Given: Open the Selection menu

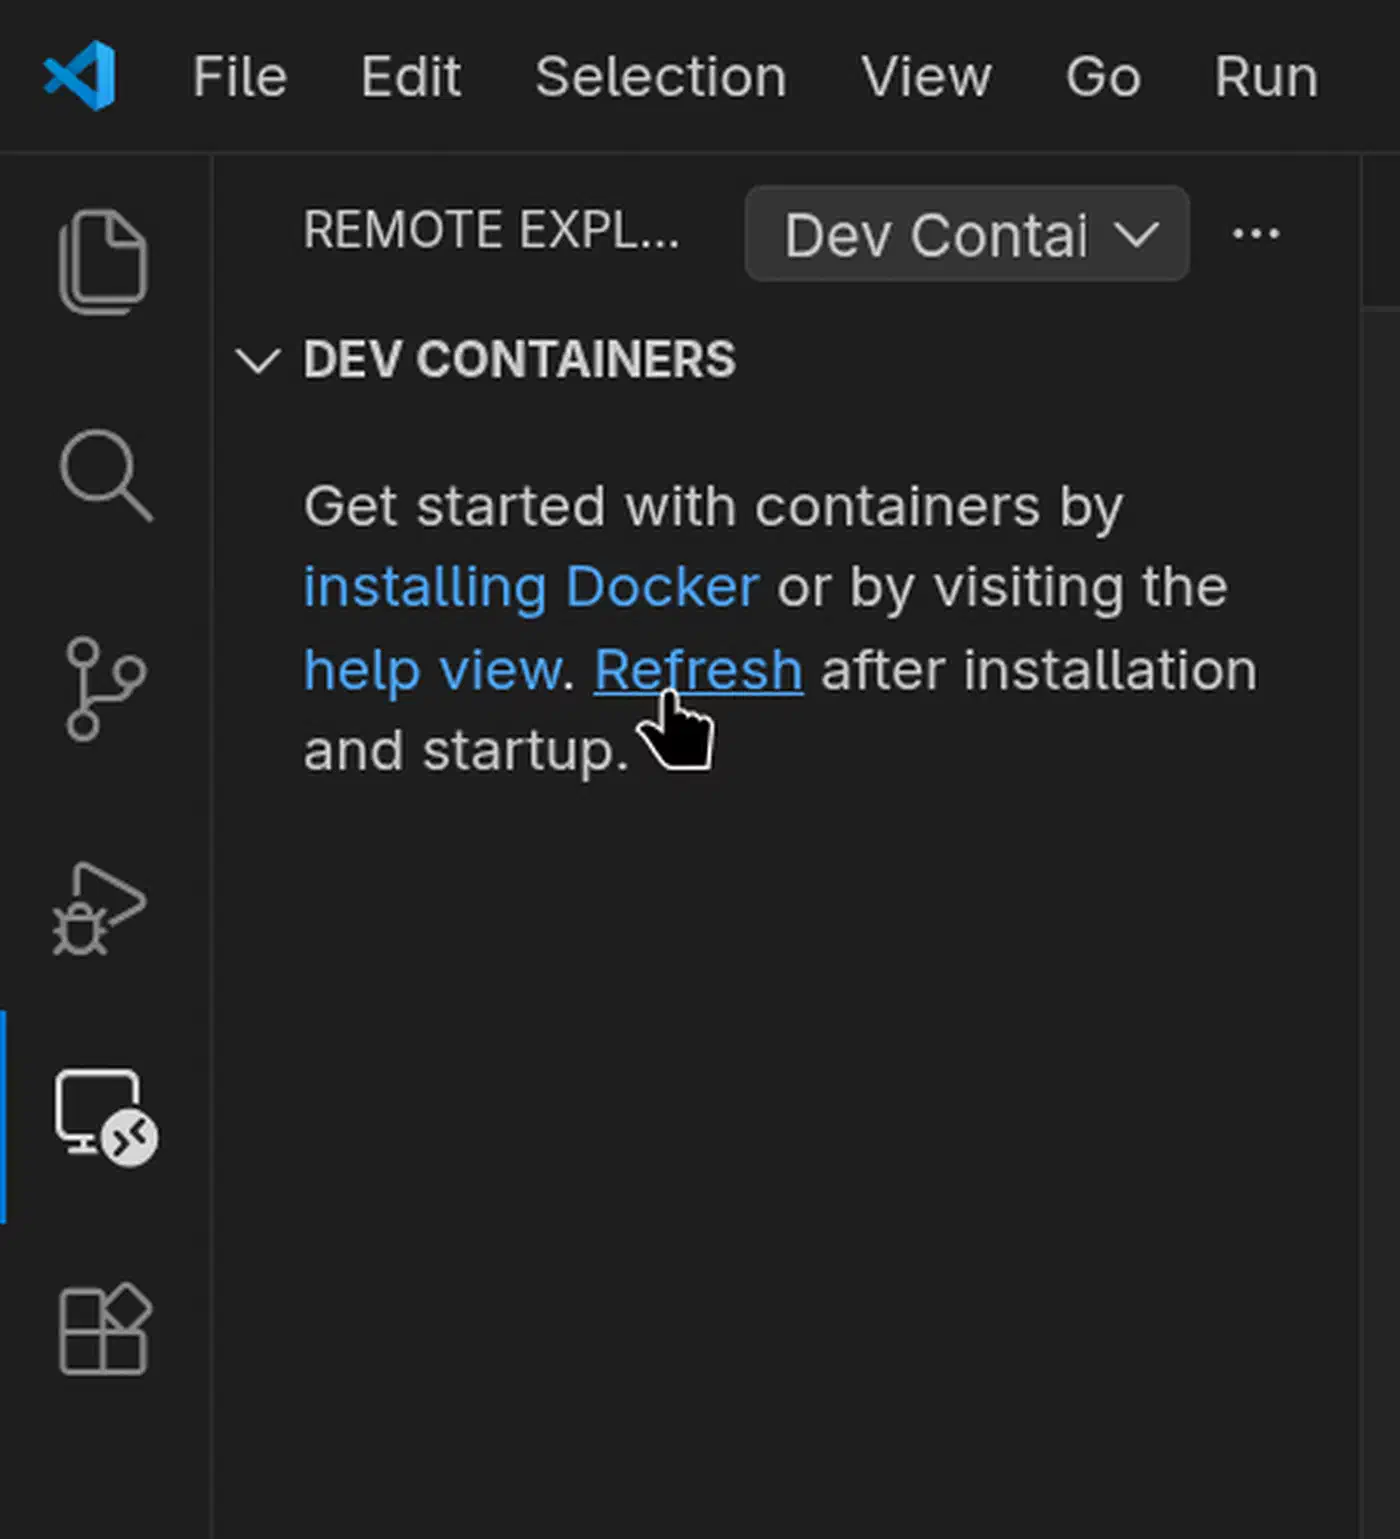Looking at the screenshot, I should tap(661, 77).
